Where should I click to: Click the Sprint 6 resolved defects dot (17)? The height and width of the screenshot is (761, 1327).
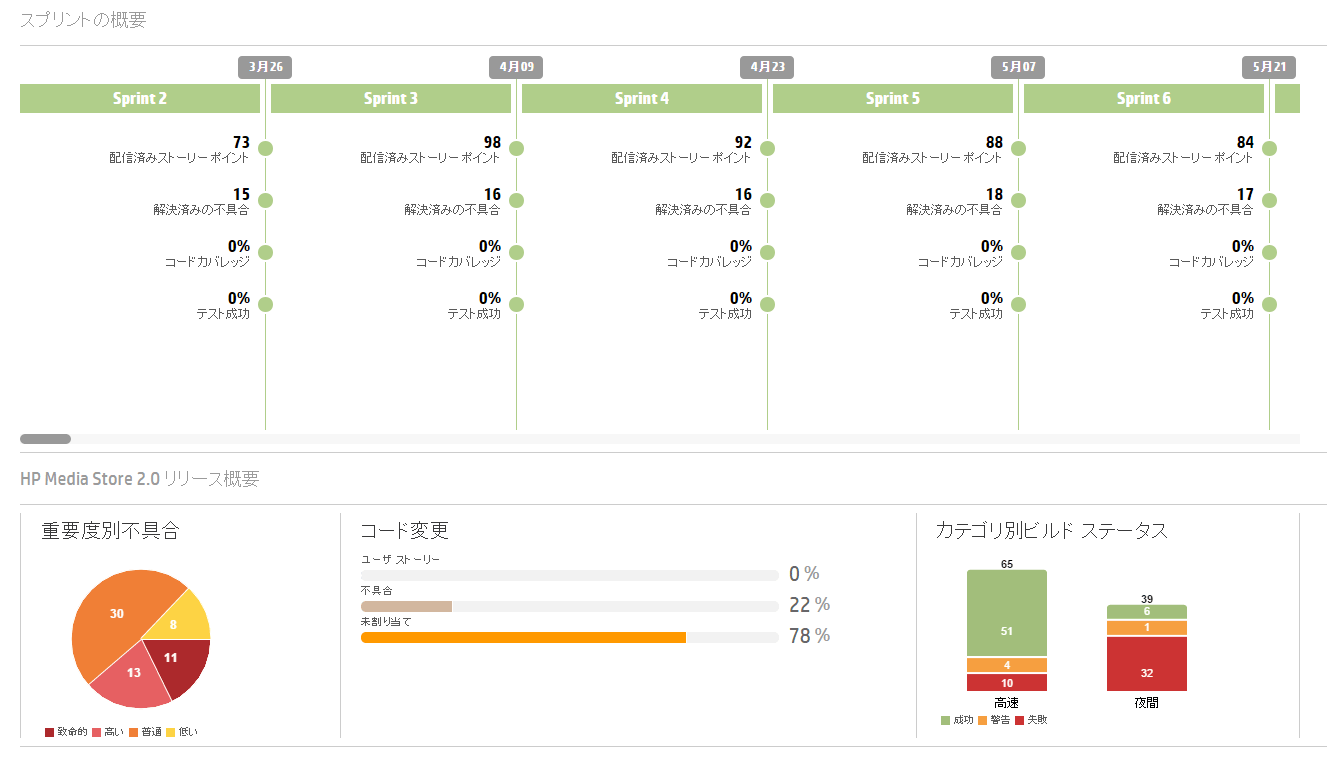pyautogui.click(x=1269, y=200)
